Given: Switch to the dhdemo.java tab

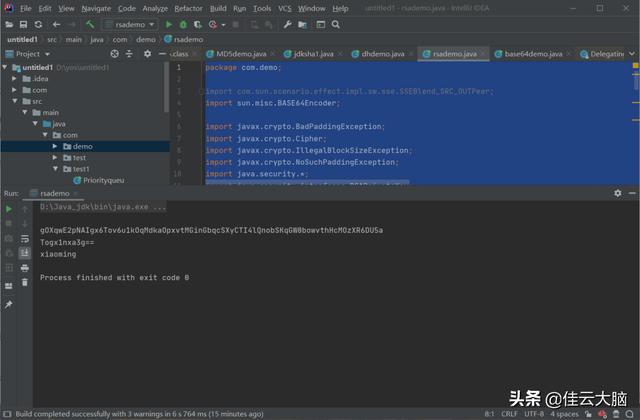Looking at the screenshot, I should coord(382,54).
